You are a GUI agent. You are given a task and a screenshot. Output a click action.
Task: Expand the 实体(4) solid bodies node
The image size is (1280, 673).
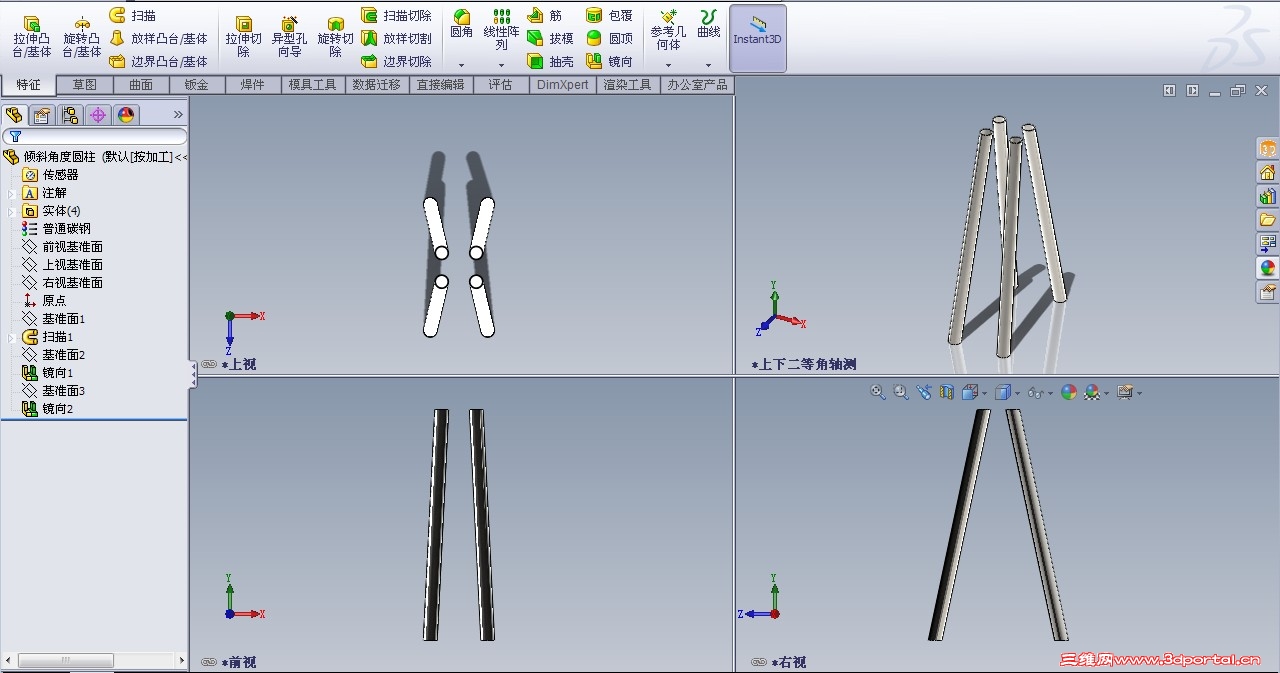(12, 211)
